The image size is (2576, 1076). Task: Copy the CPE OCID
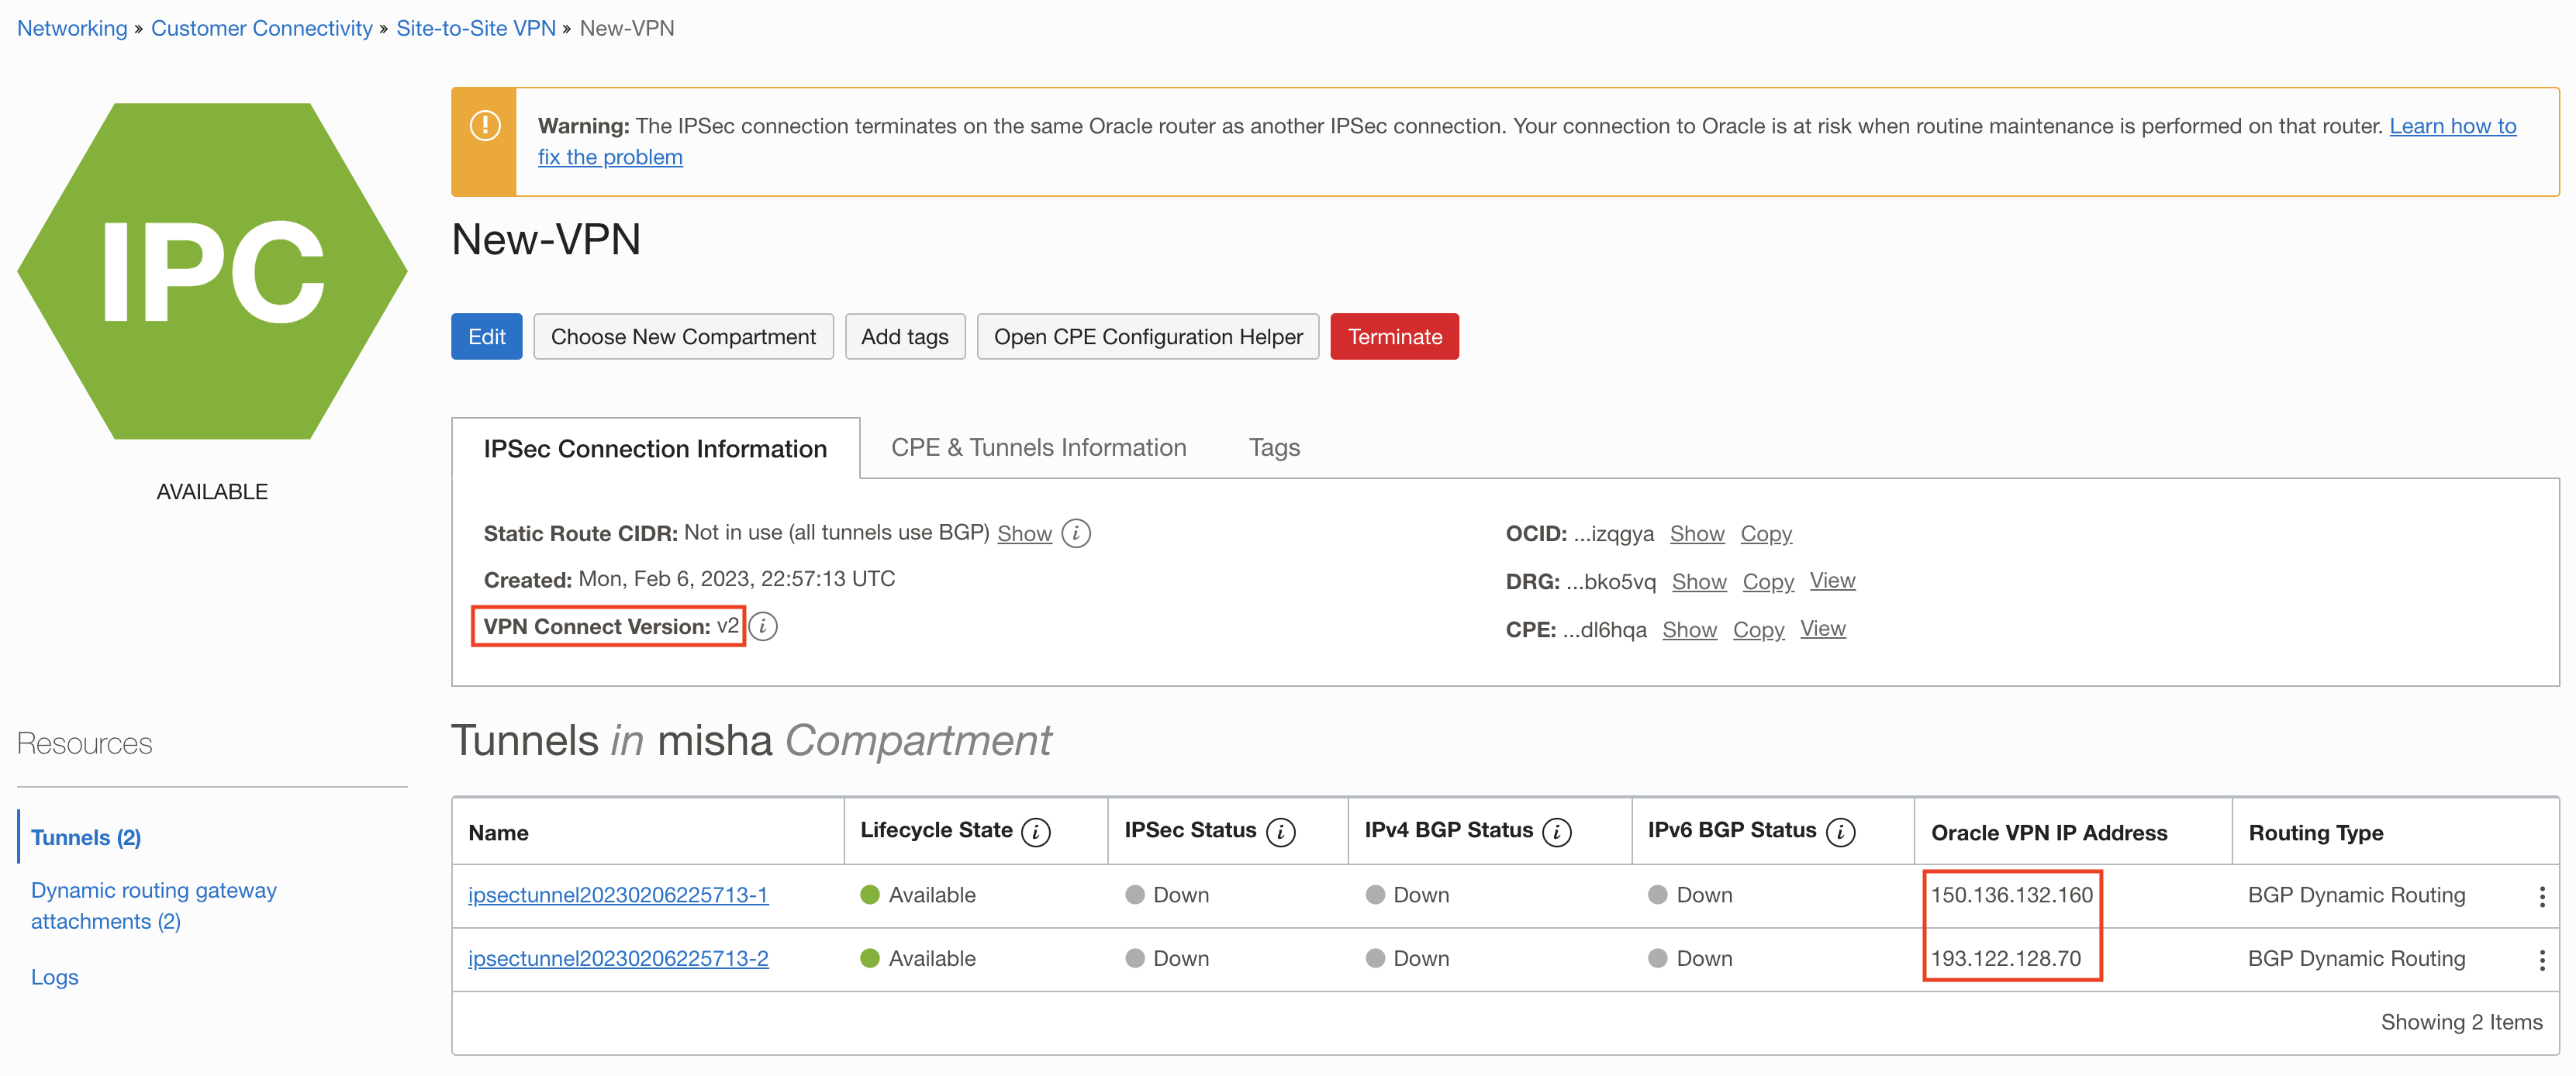tap(1758, 629)
